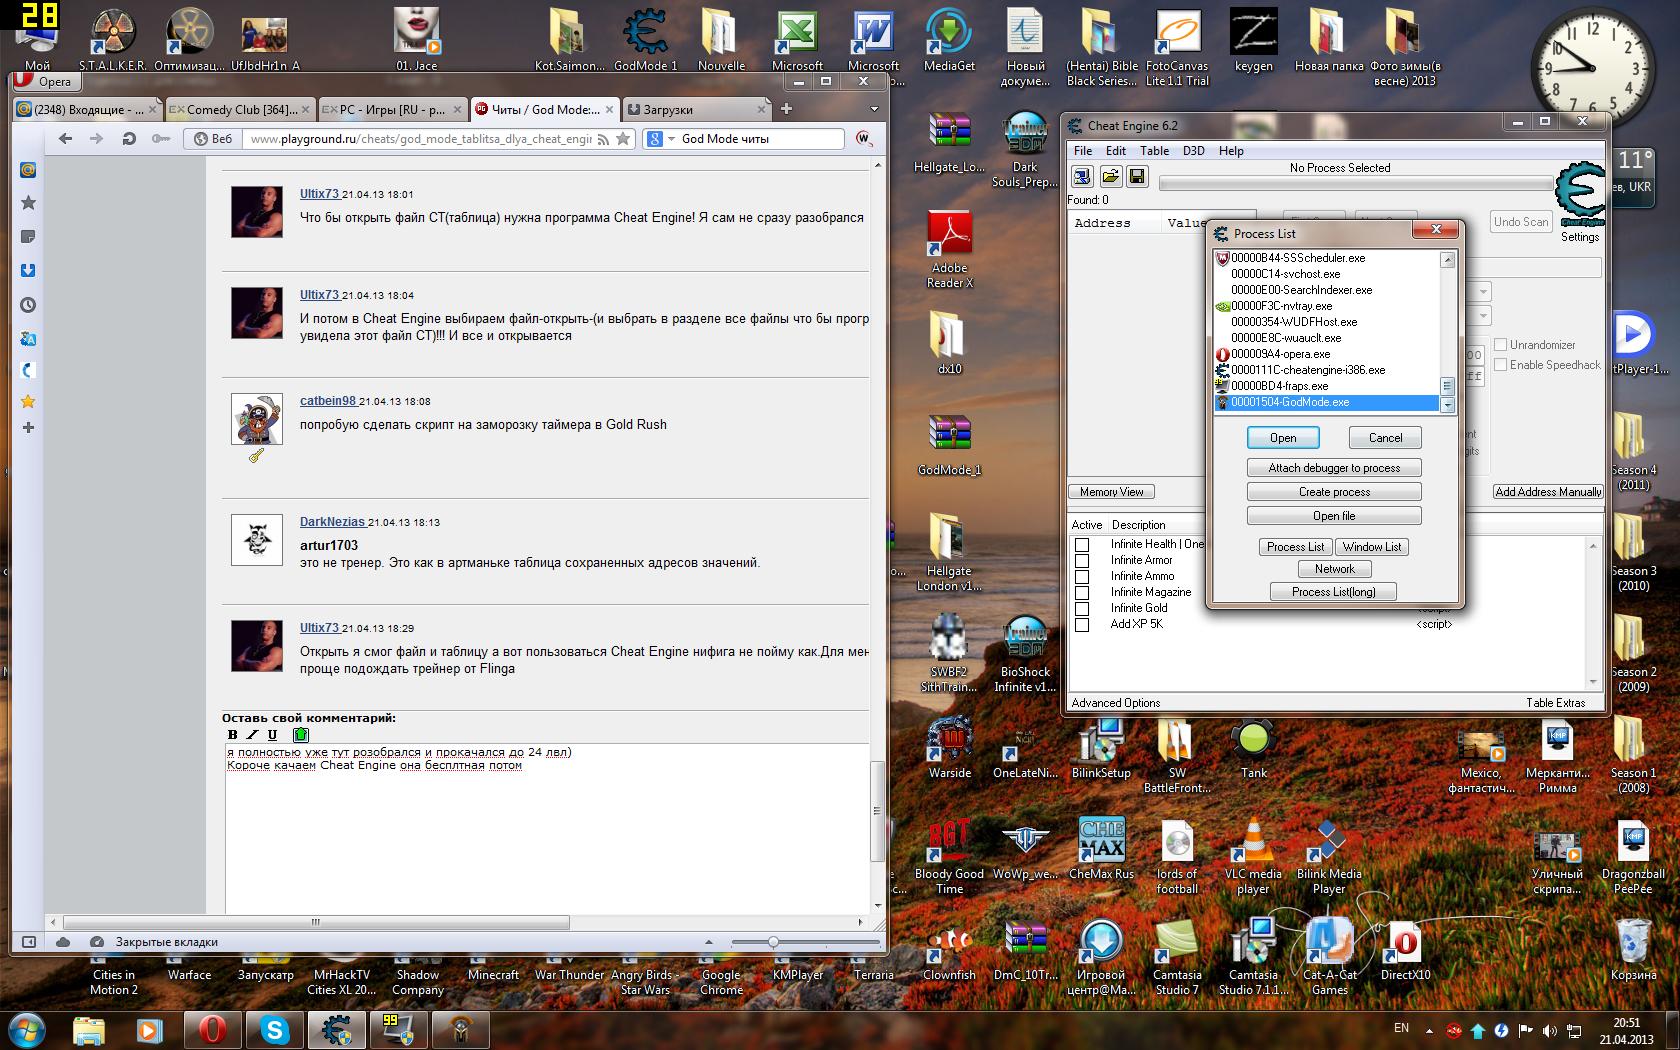Viewport: 1680px width, 1050px height.
Task: Select 000009A4-opera.exe in process list
Action: 1326,354
